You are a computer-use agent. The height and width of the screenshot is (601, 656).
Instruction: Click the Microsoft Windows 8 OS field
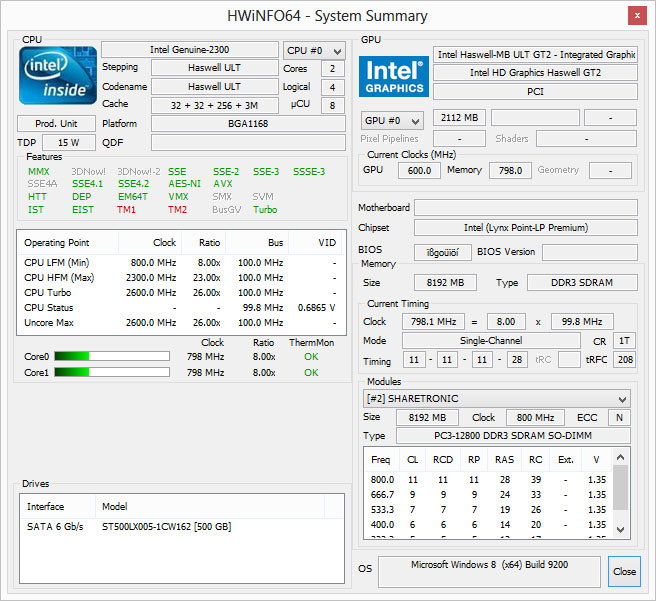coord(489,571)
